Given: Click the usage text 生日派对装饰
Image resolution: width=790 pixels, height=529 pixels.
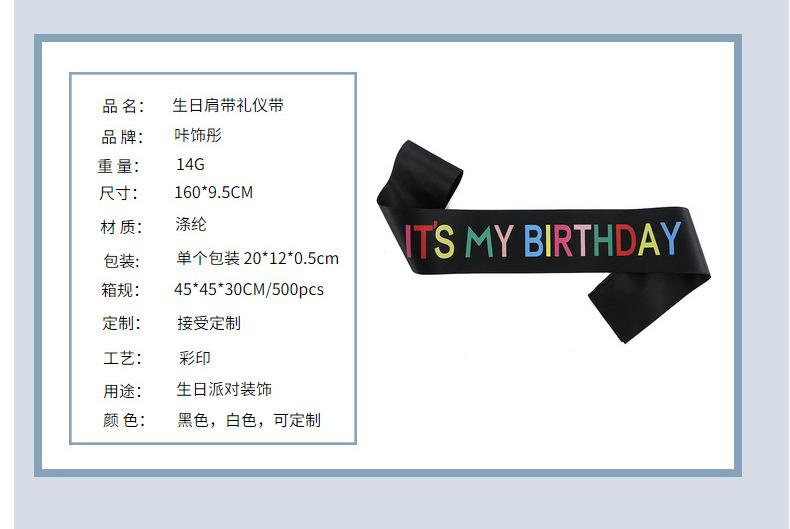Looking at the screenshot, I should point(224,389).
